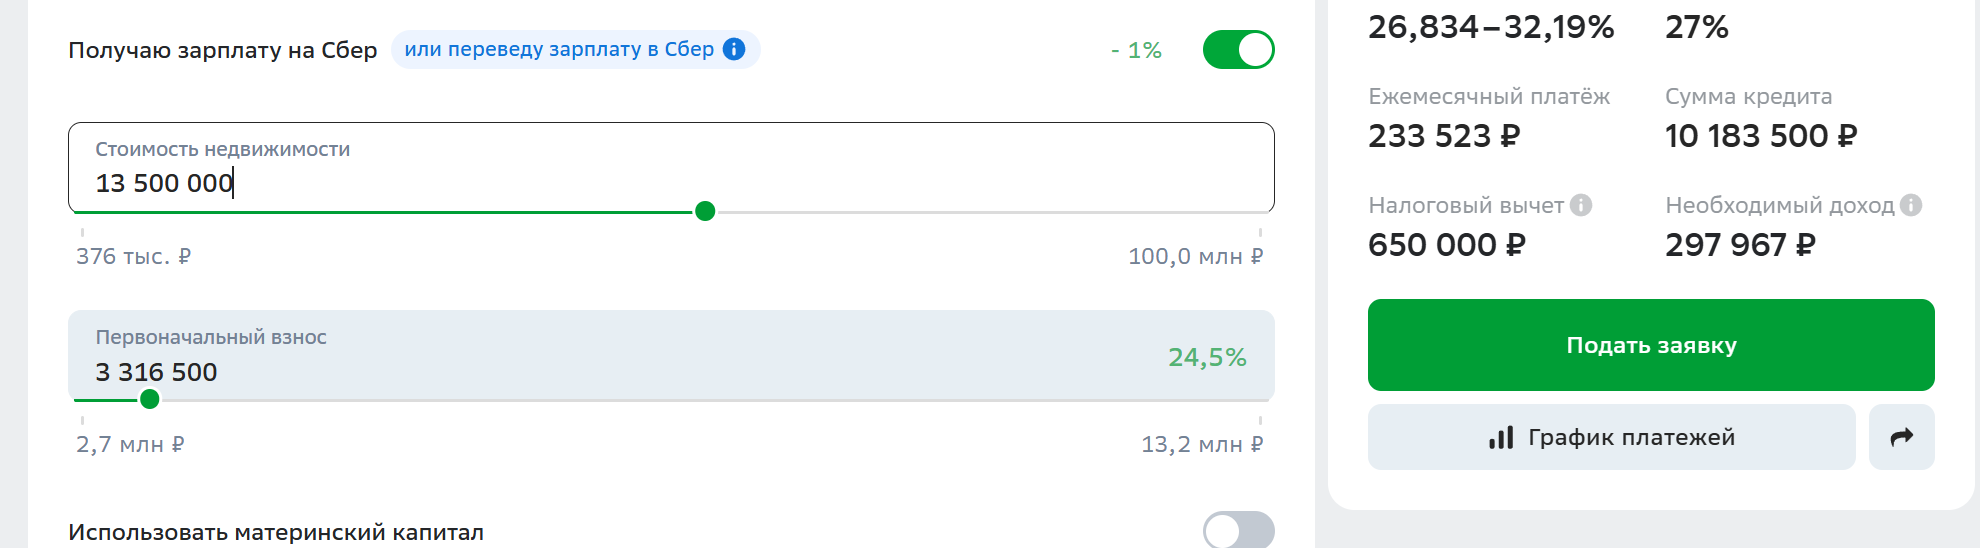
Task: Click the down payment slider handle
Action: click(x=150, y=399)
